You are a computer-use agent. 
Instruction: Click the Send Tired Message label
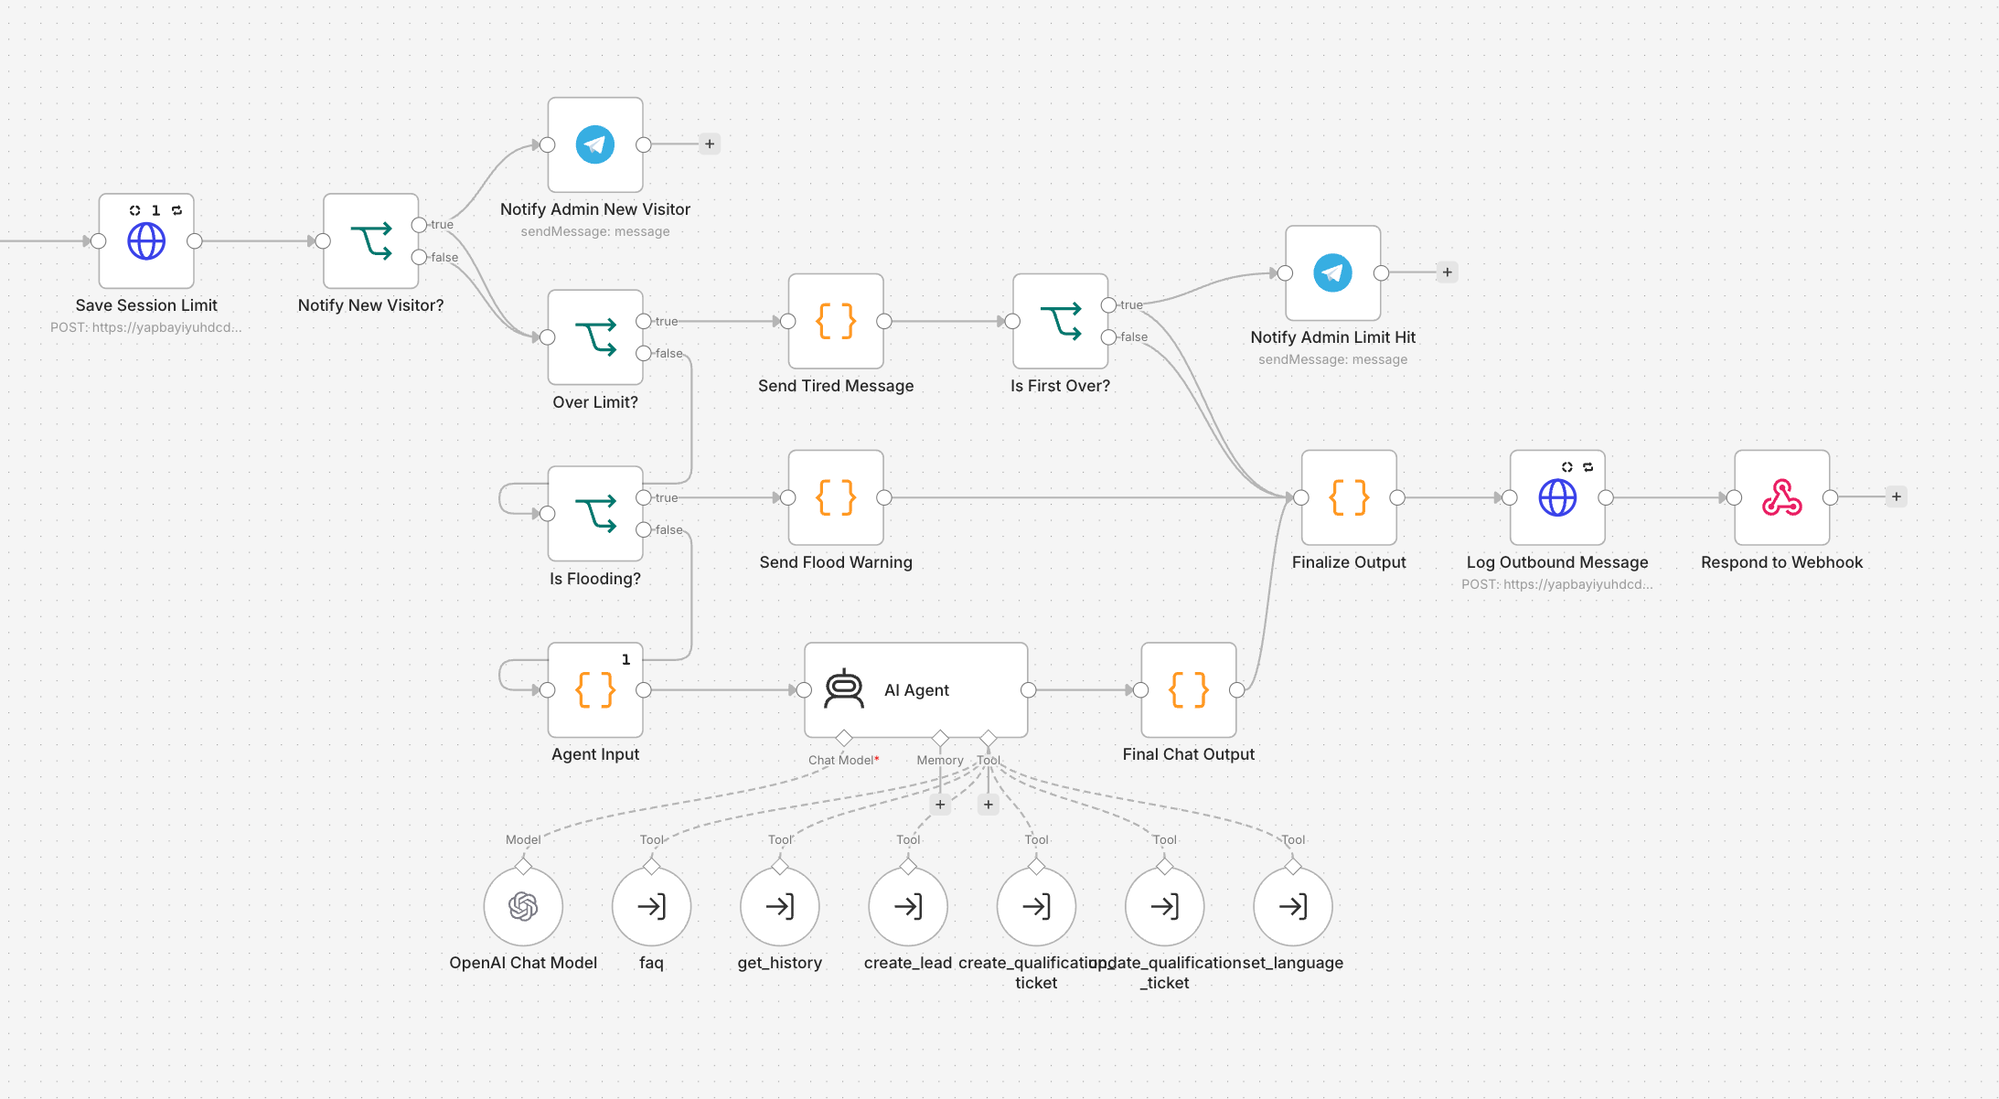point(836,386)
